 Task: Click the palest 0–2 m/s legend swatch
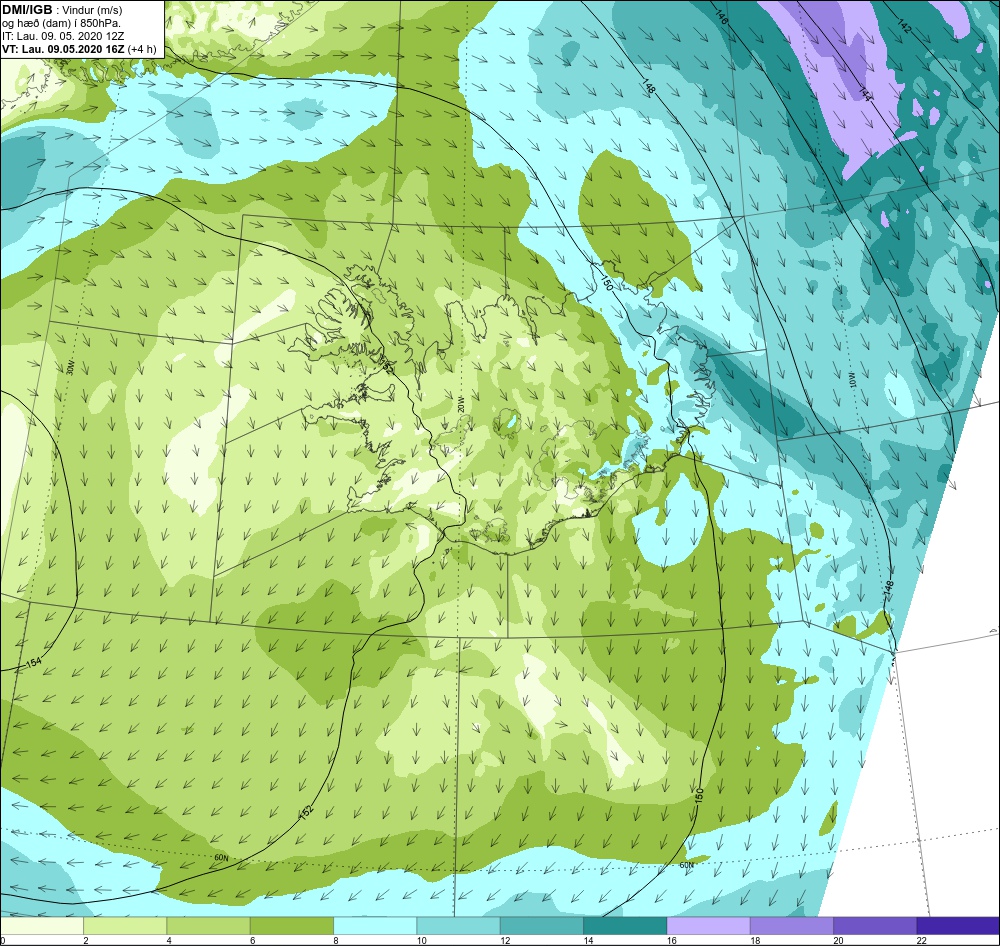coord(41,925)
